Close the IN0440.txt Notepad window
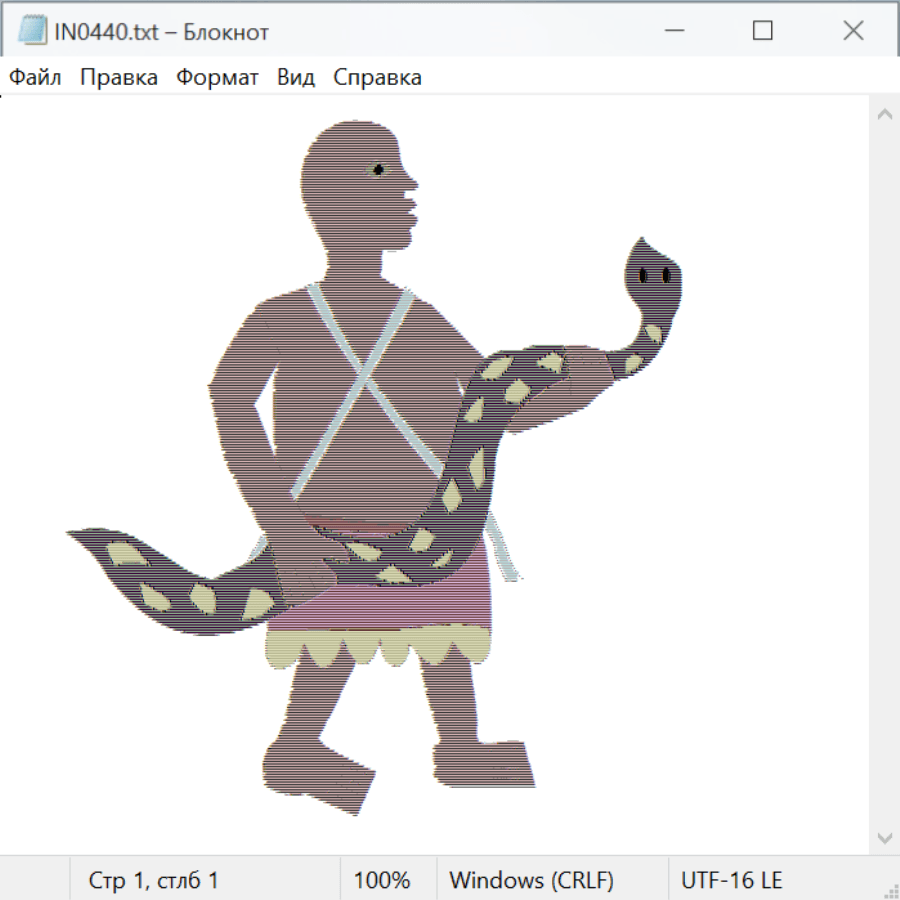Screen dimensions: 900x900 point(852,31)
